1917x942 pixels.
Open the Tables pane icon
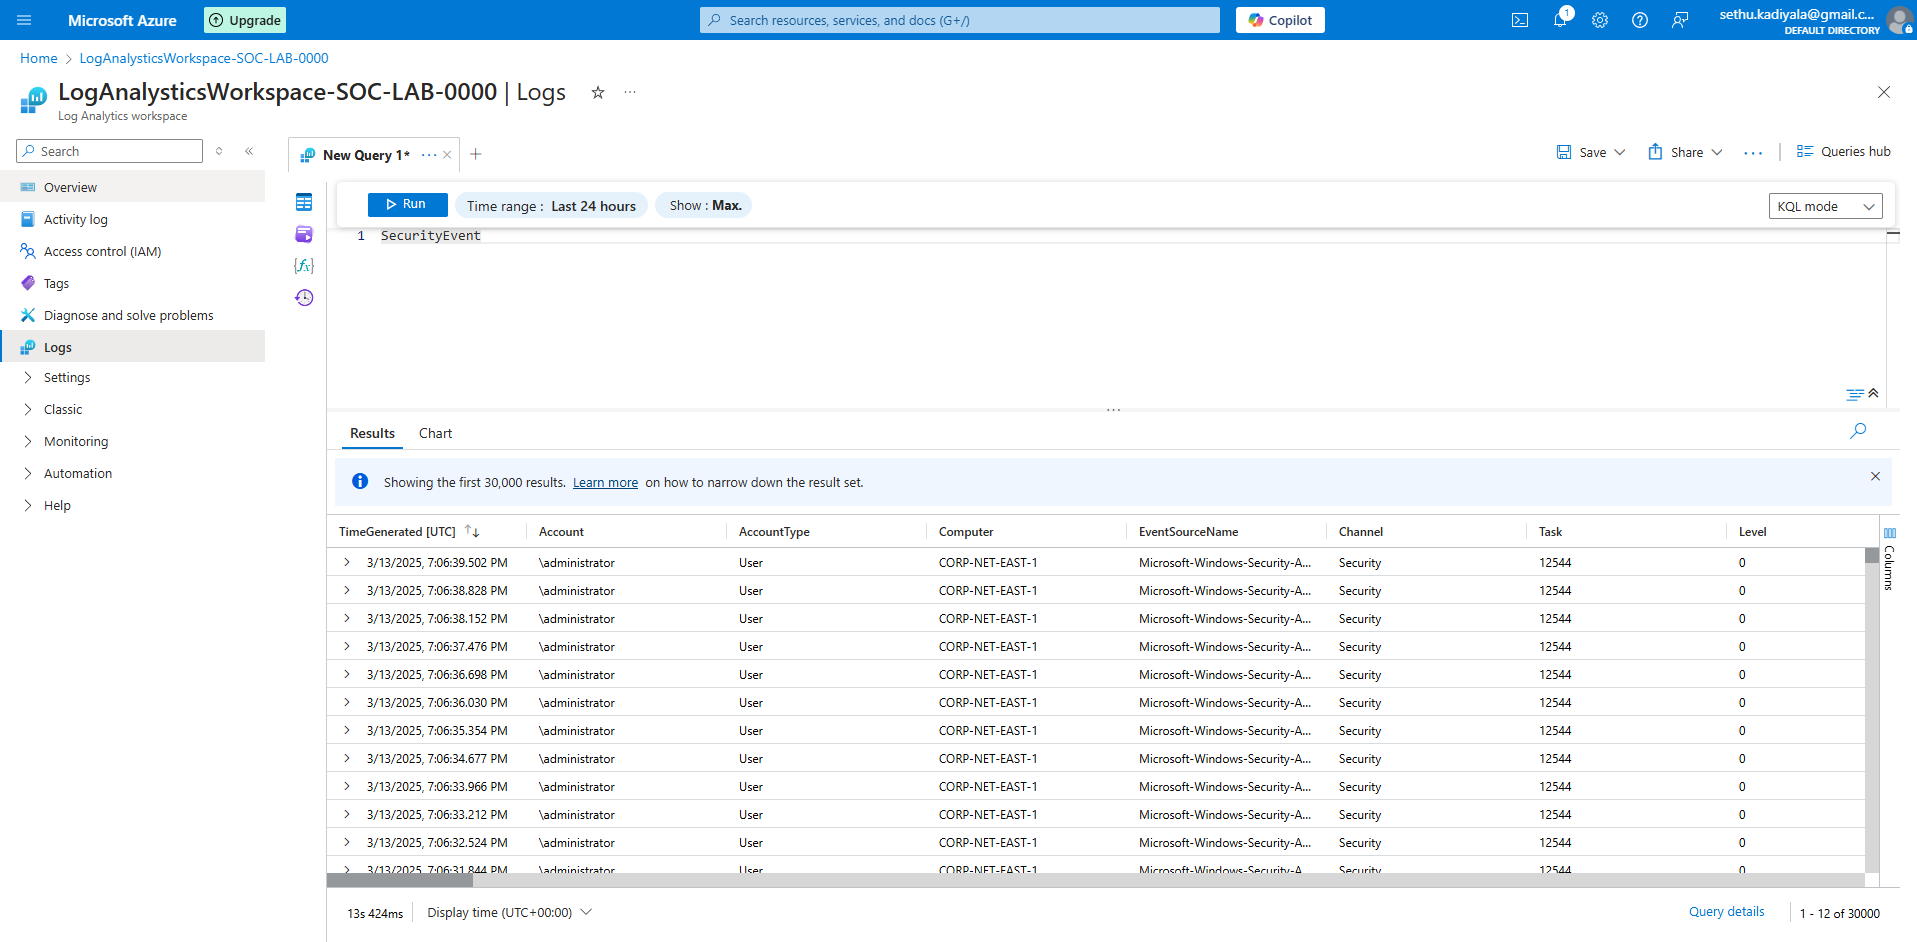click(x=304, y=202)
